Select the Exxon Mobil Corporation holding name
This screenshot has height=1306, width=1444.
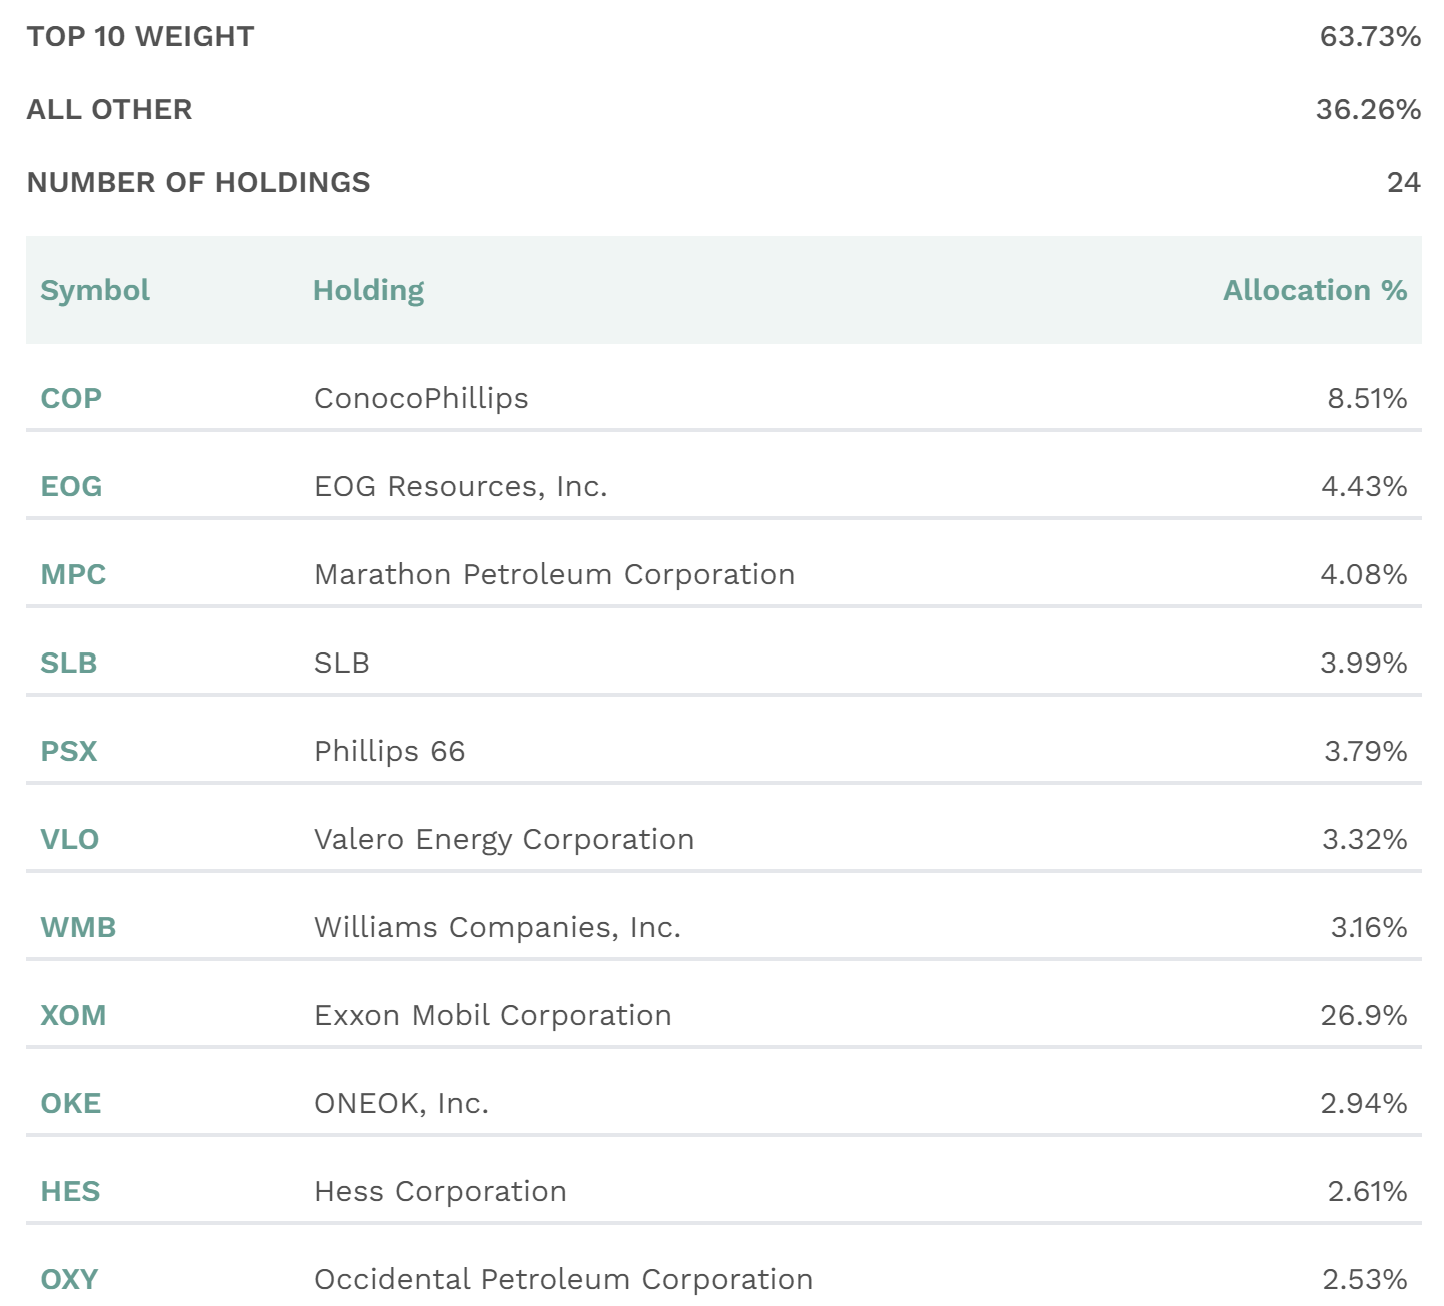pyautogui.click(x=493, y=1015)
